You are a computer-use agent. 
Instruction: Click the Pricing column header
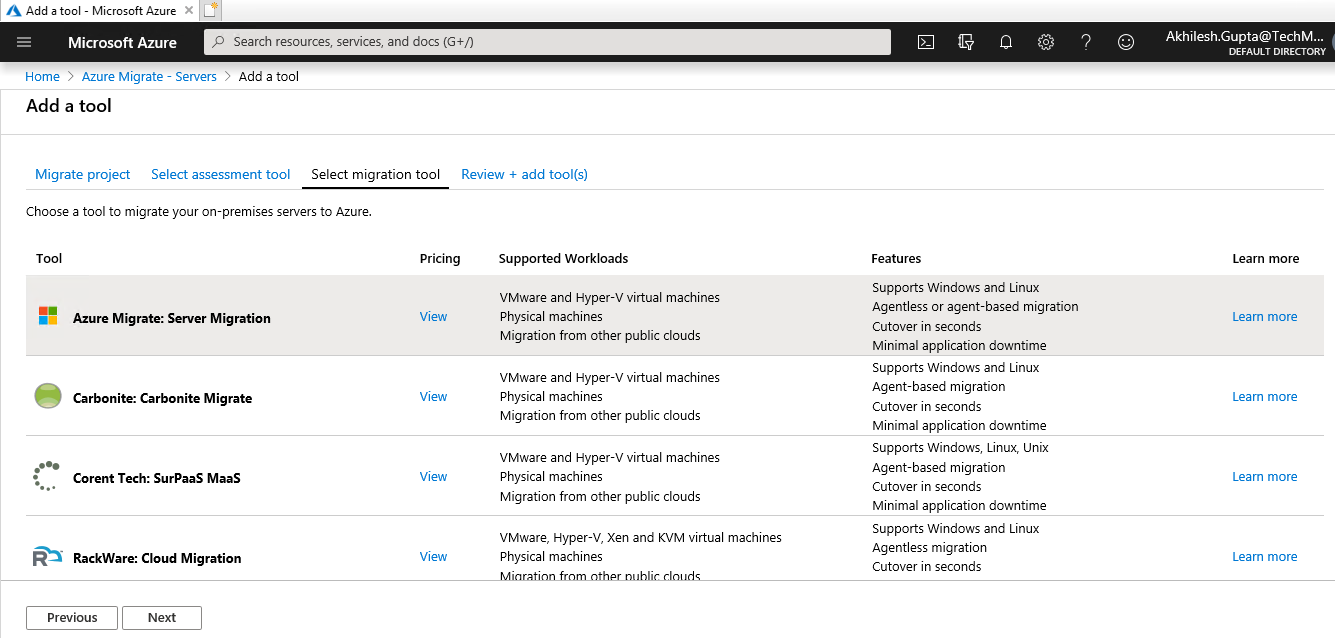(x=440, y=258)
